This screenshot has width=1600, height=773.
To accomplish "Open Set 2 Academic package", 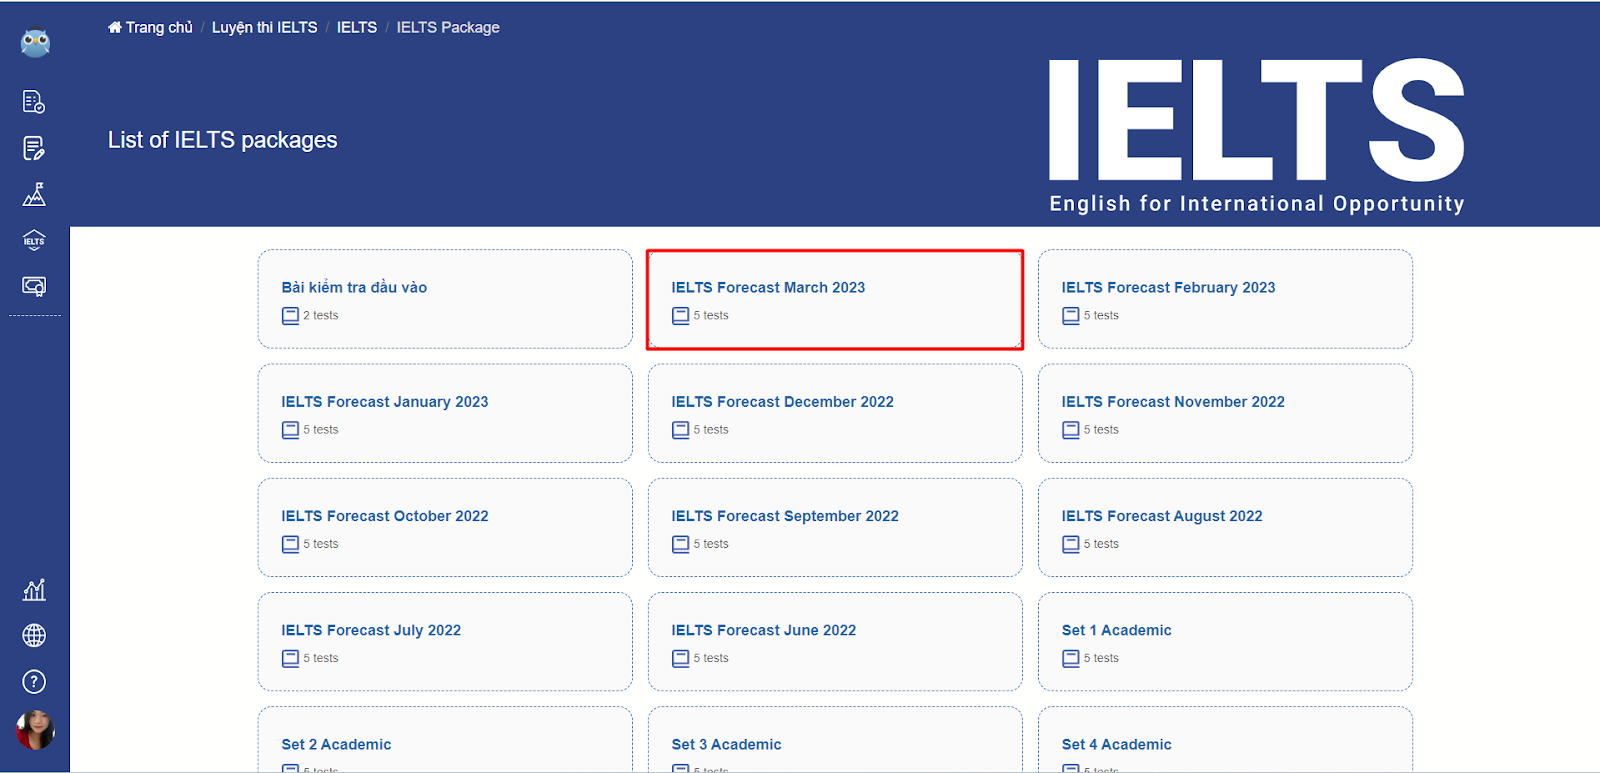I will pos(445,740).
